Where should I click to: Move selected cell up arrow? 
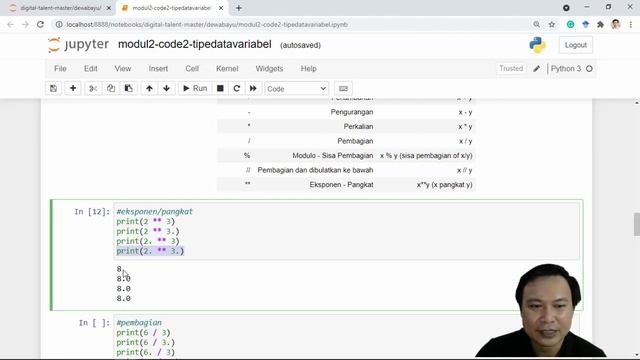point(149,89)
